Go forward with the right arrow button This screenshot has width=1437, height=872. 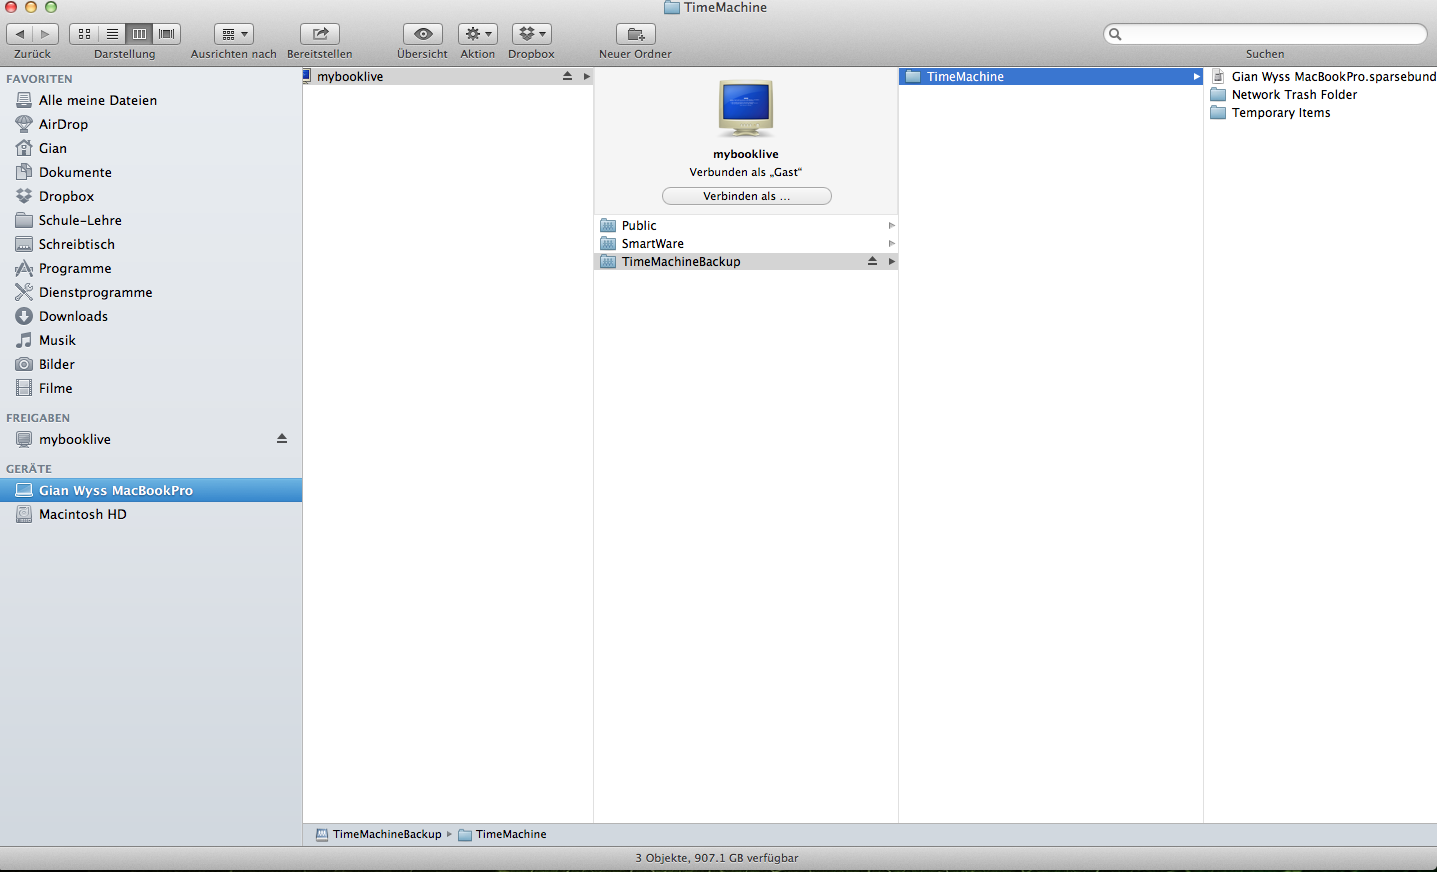pos(45,34)
